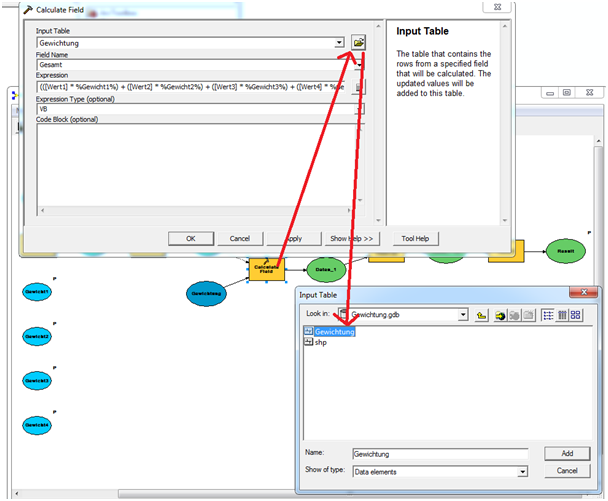Click Cancel in Calculate Field dialog
The height and width of the screenshot is (501, 608).
pyautogui.click(x=240, y=238)
